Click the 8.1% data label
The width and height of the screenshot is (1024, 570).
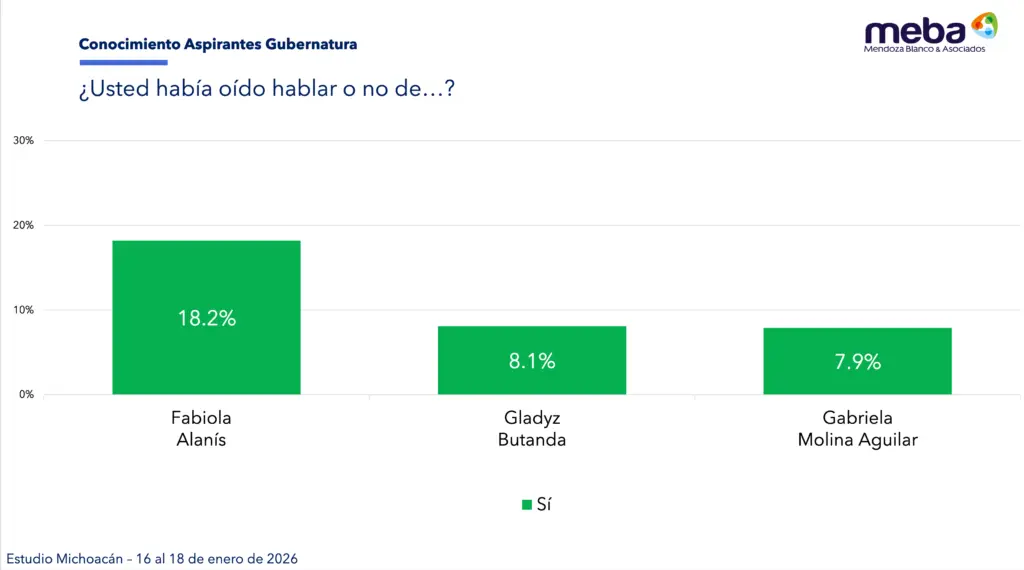point(532,361)
